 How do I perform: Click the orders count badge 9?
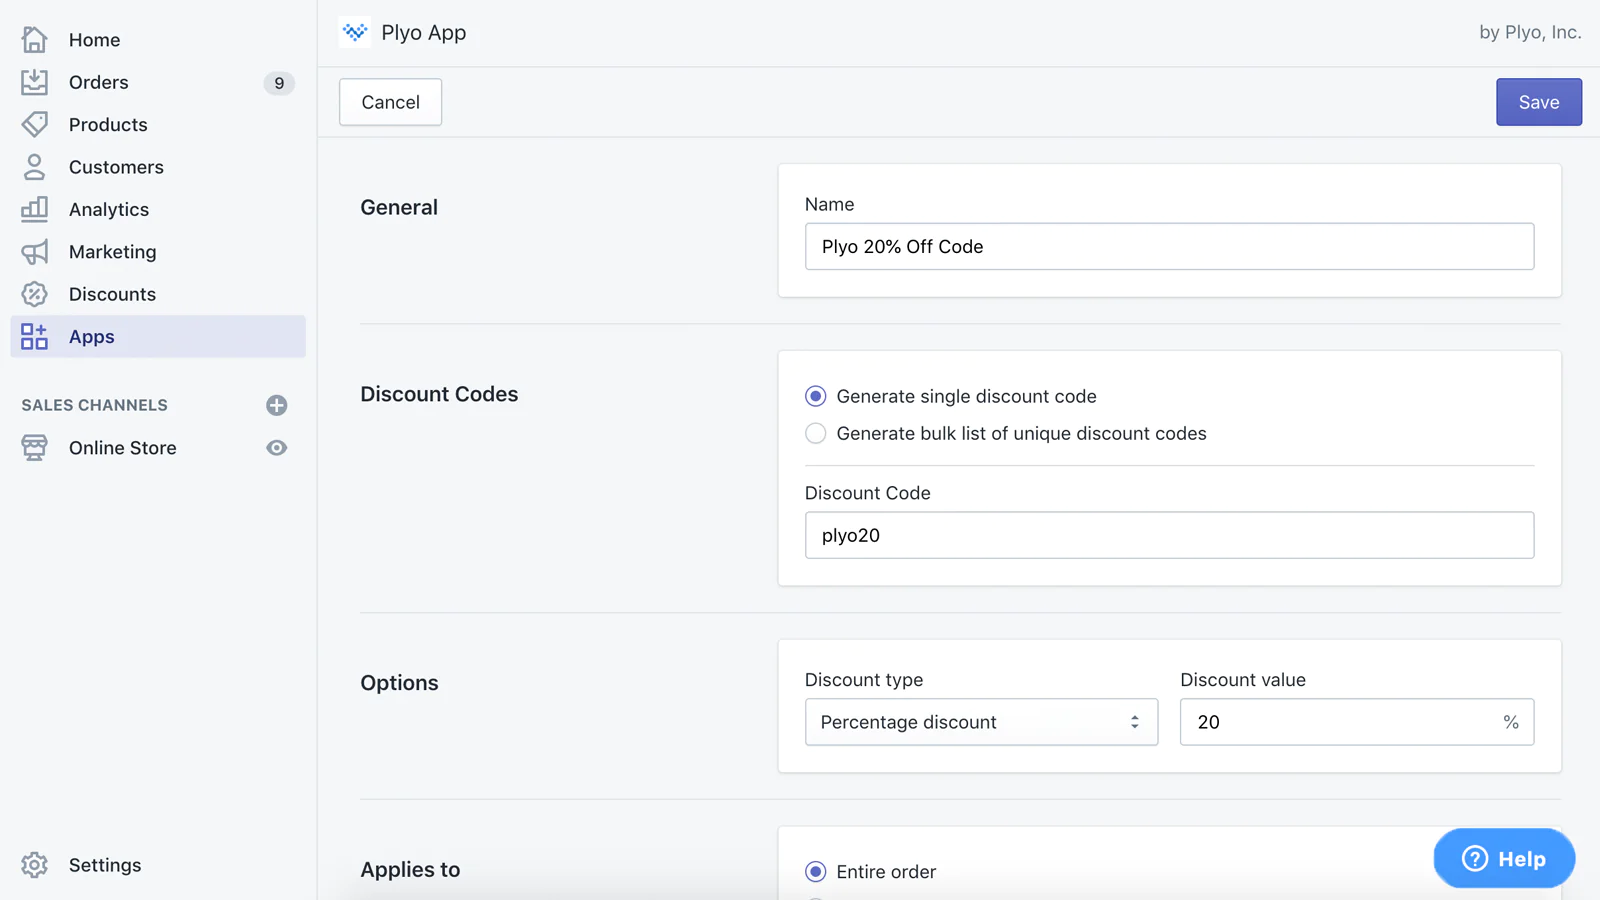click(279, 83)
